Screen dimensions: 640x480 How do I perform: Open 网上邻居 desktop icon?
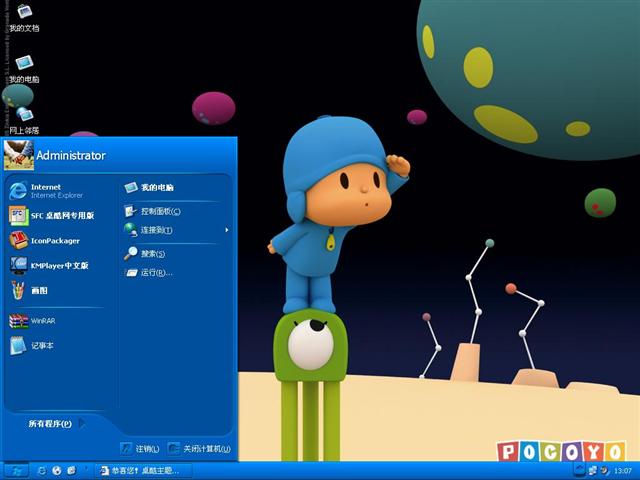point(24,120)
